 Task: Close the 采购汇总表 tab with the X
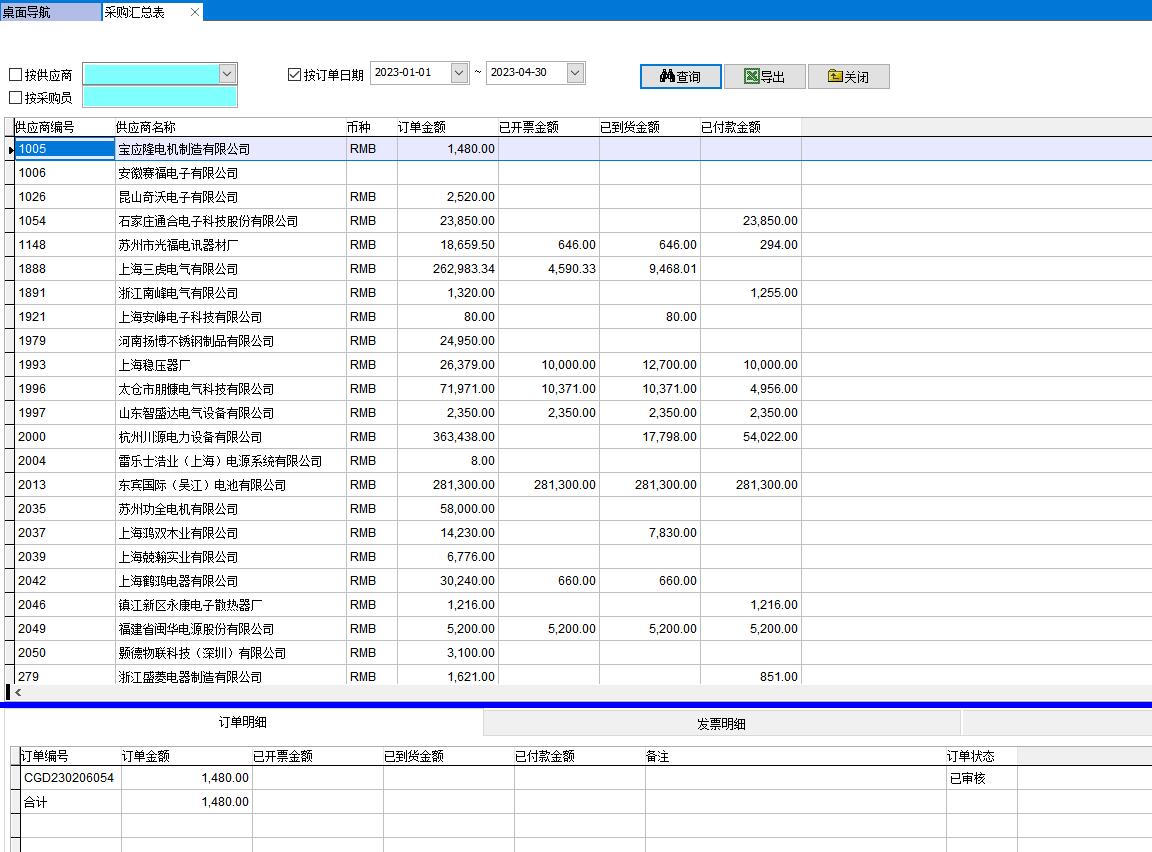pyautogui.click(x=194, y=12)
